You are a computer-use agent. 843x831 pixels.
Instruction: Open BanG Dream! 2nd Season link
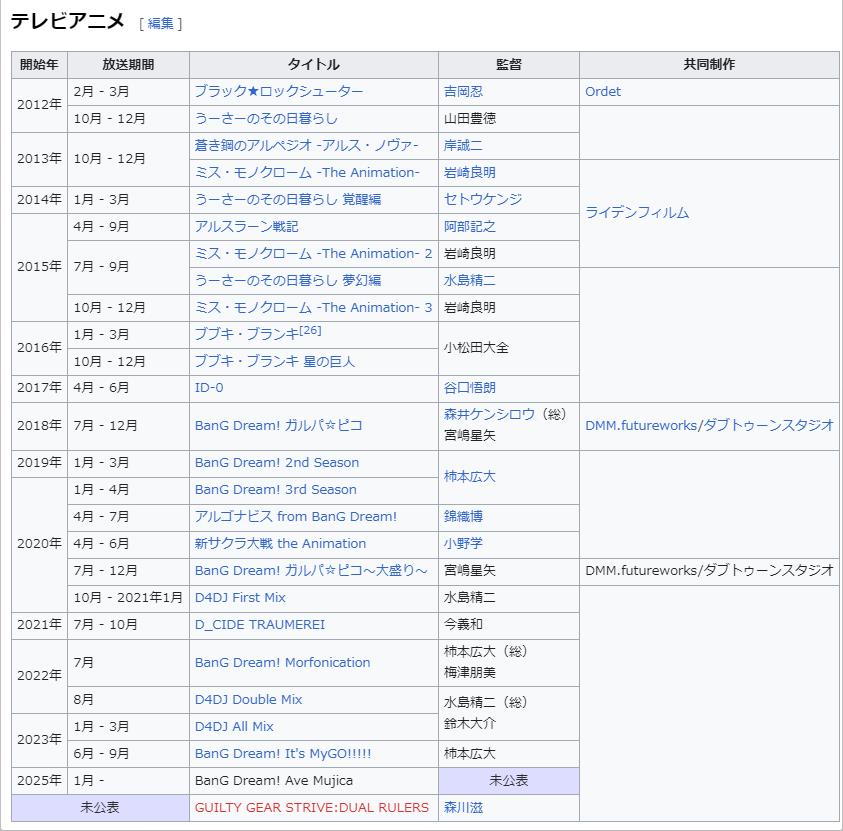[276, 463]
